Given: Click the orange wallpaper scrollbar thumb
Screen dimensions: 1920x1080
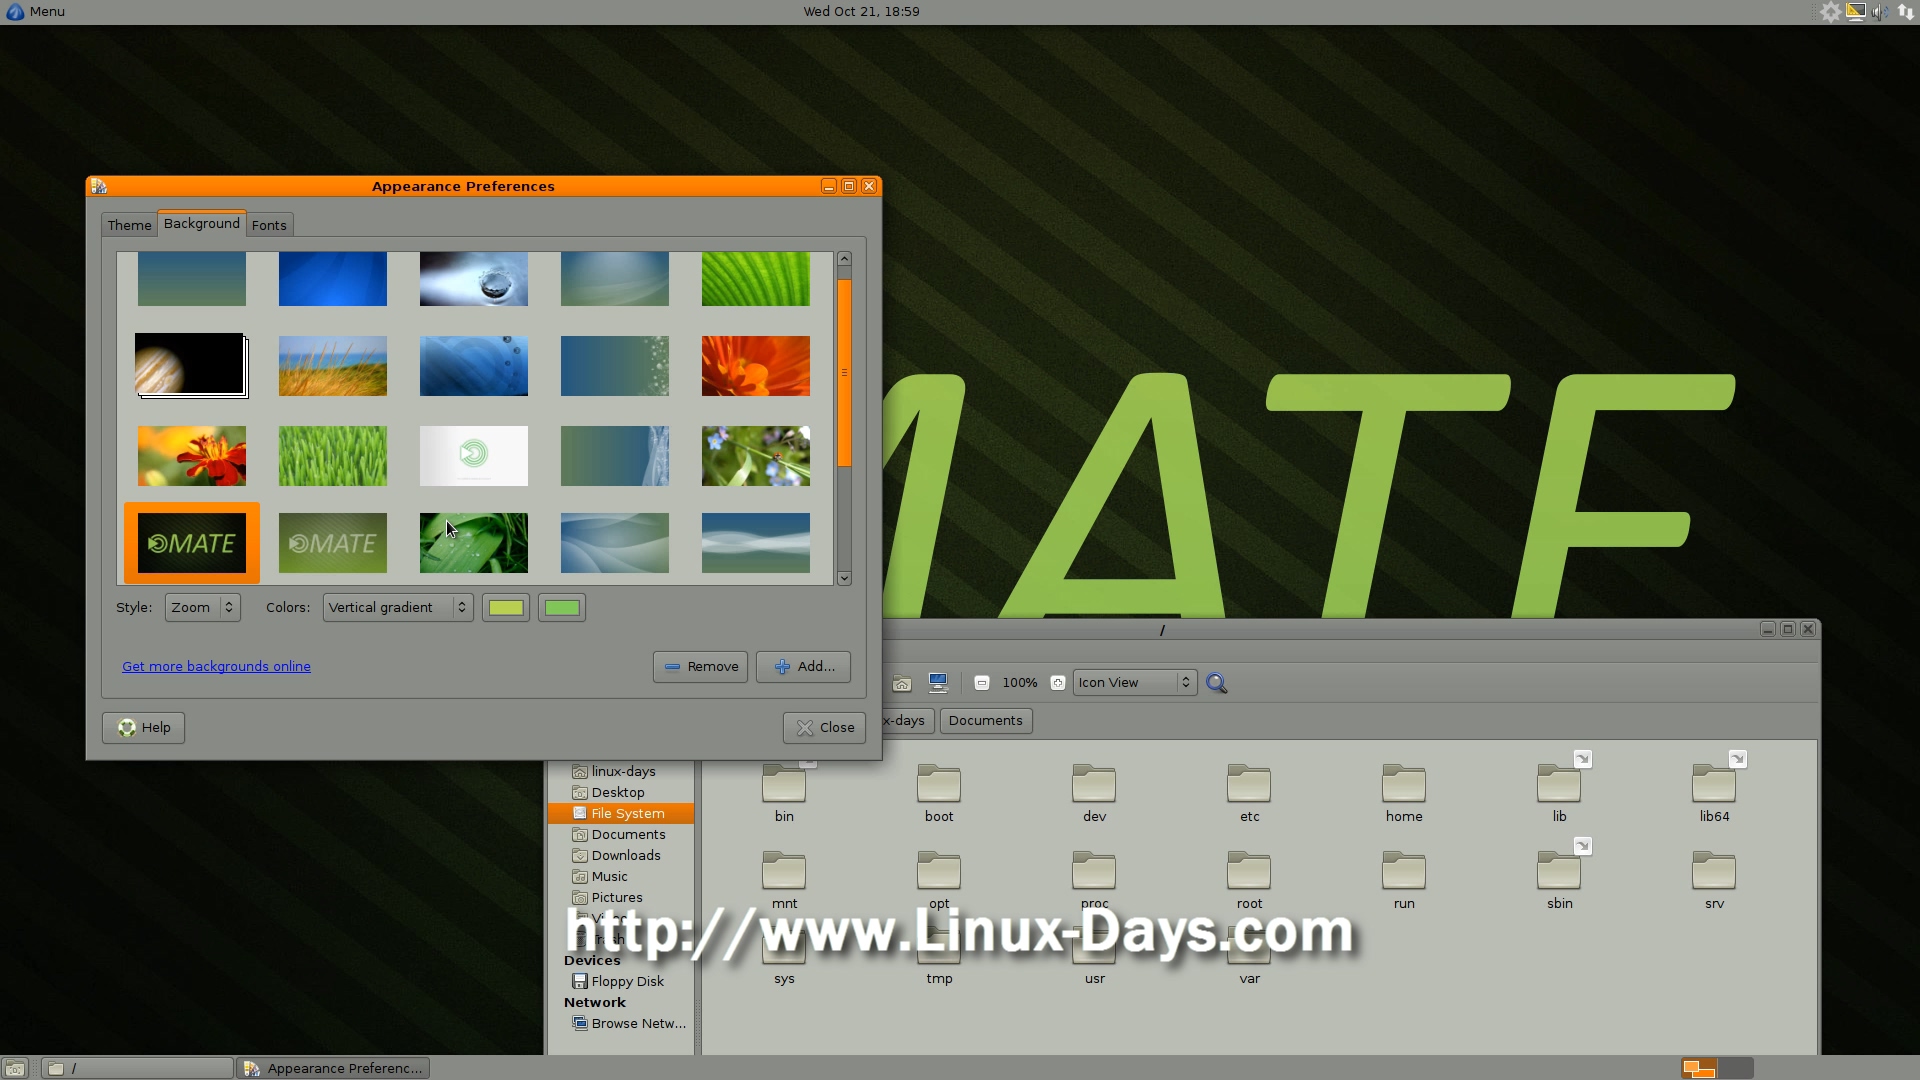Looking at the screenshot, I should point(844,373).
